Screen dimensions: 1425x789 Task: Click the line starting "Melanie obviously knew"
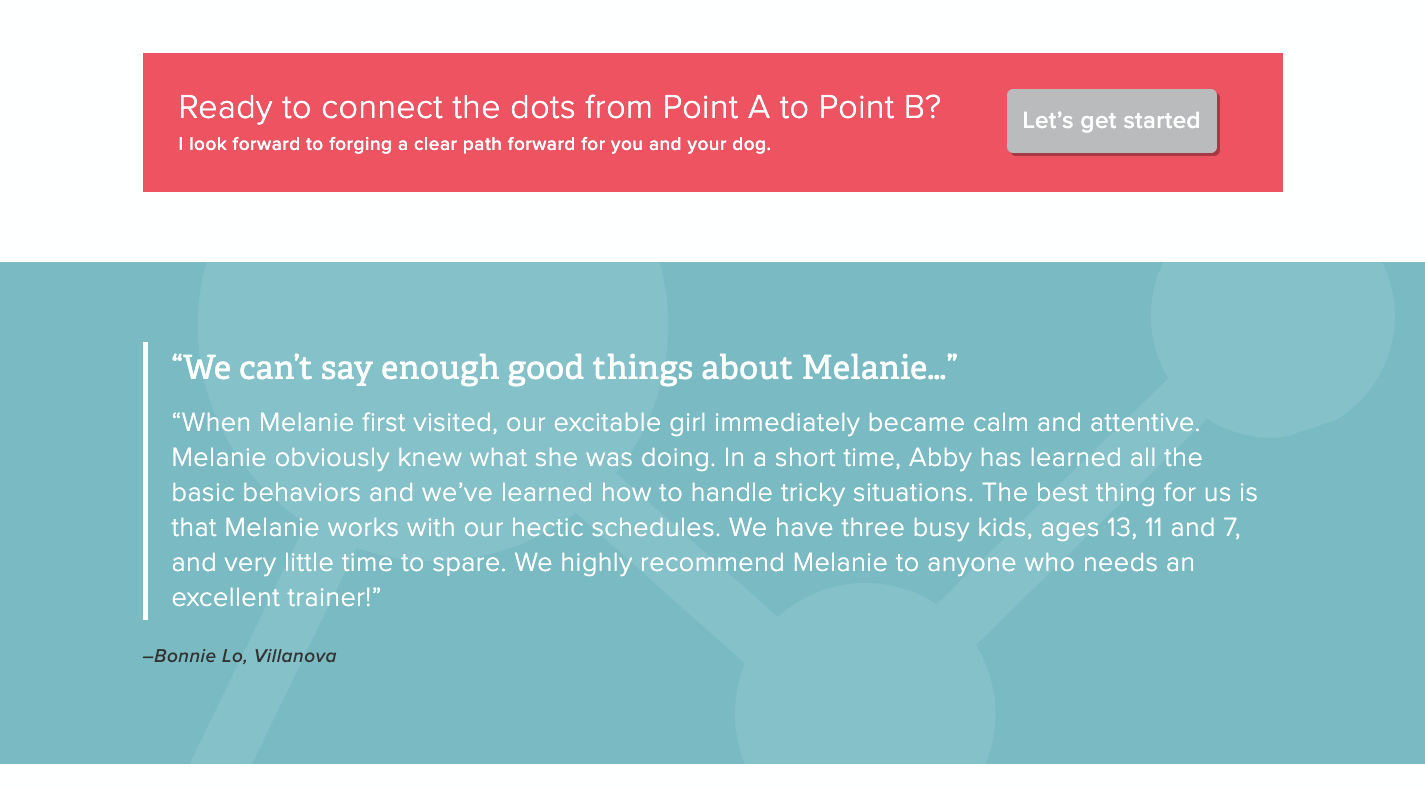point(687,458)
